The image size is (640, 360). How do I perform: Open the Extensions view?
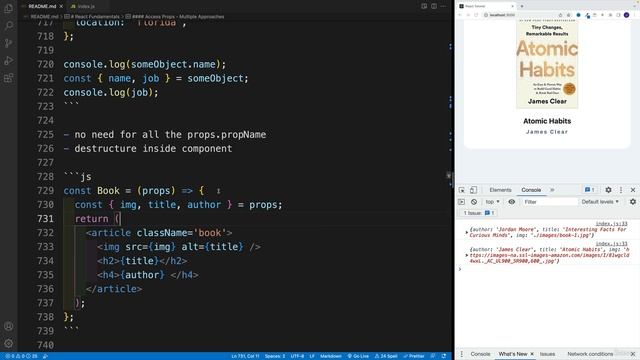pyautogui.click(x=8, y=78)
